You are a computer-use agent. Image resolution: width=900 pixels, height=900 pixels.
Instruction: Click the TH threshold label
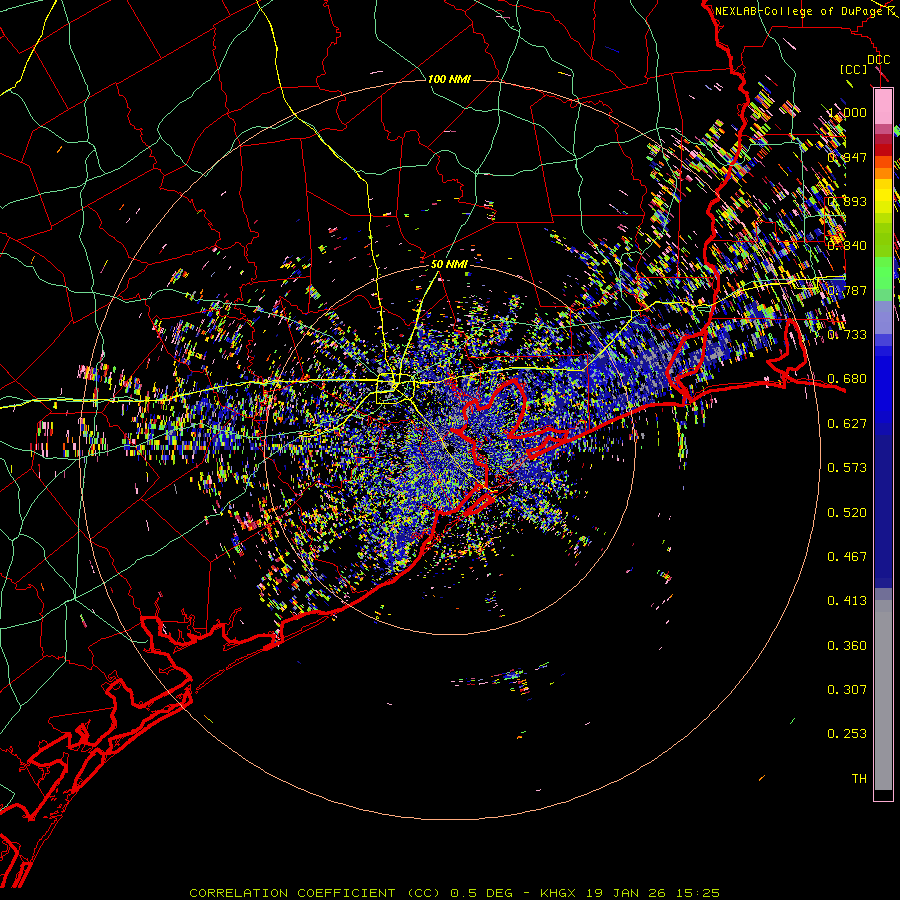(859, 779)
